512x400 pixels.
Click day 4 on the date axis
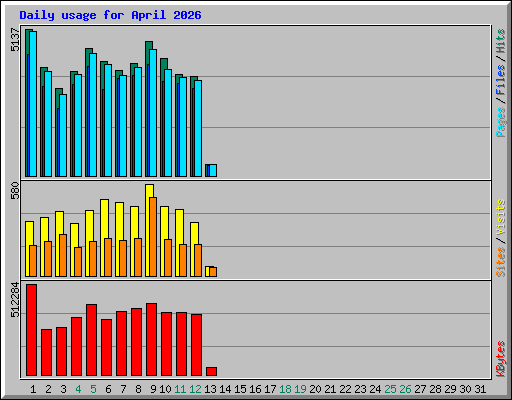click(78, 389)
